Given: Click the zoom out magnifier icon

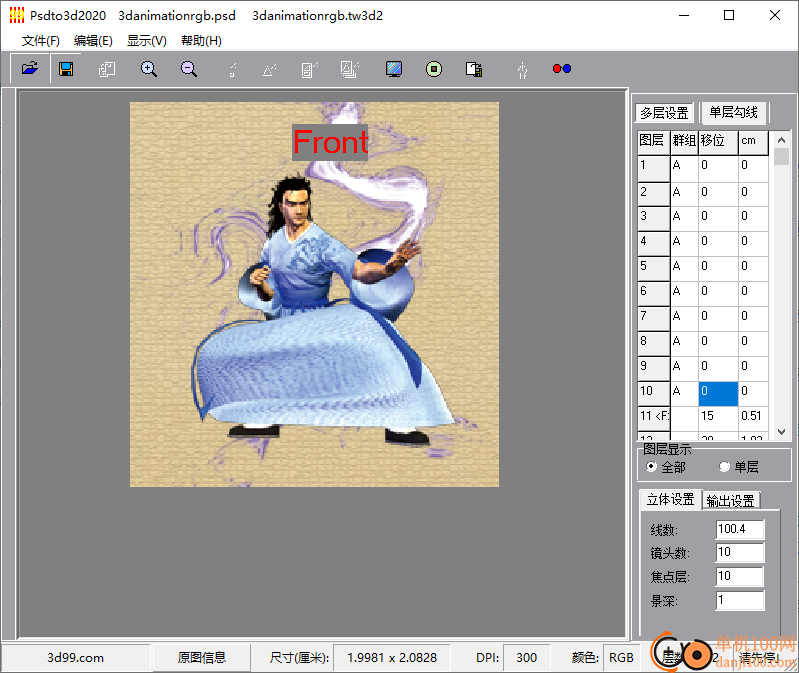Looking at the screenshot, I should pos(189,69).
